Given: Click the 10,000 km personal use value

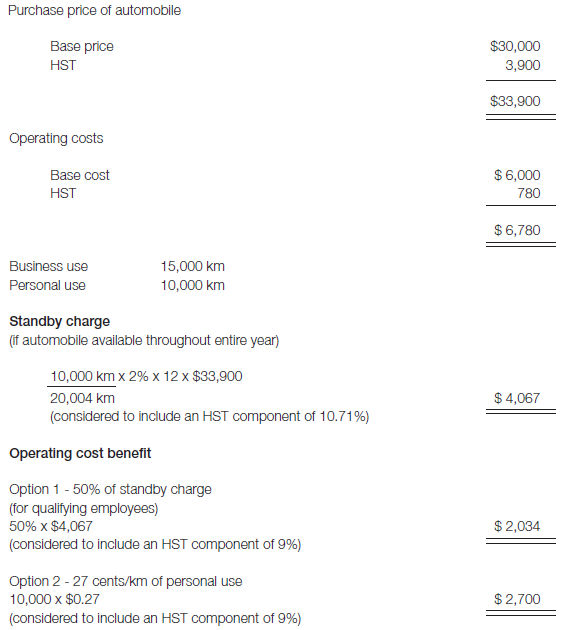Looking at the screenshot, I should [193, 285].
